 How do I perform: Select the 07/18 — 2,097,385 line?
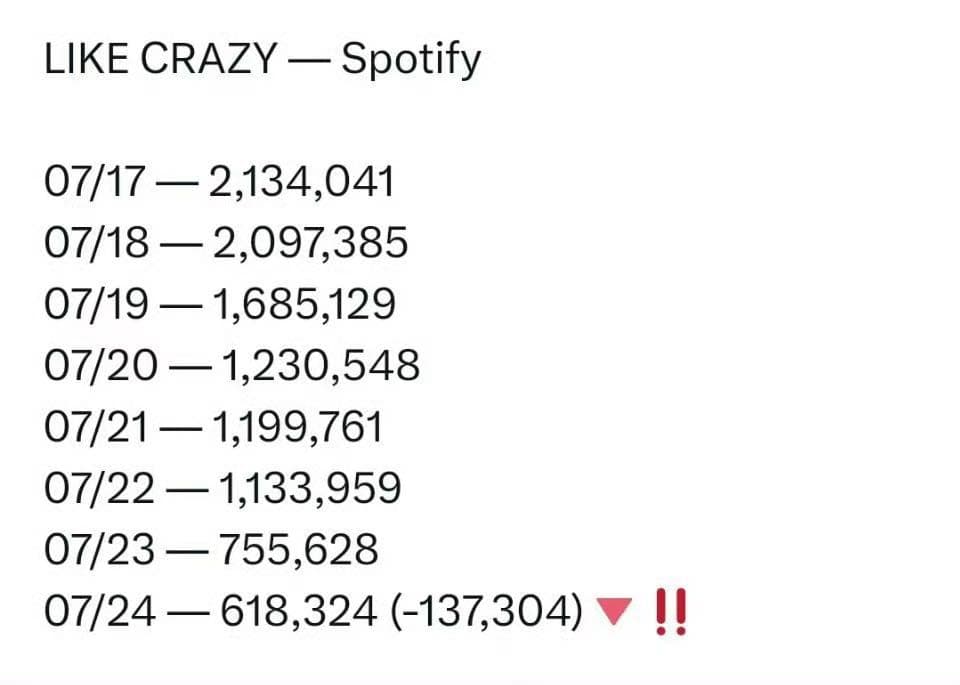tap(226, 242)
